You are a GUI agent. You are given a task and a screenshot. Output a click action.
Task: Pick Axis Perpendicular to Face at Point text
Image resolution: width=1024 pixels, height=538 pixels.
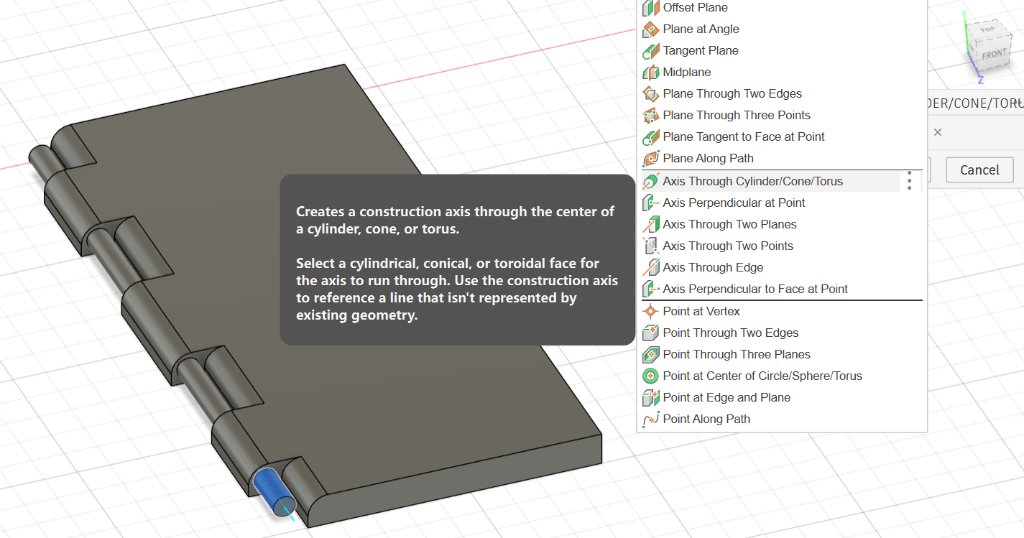tap(756, 289)
